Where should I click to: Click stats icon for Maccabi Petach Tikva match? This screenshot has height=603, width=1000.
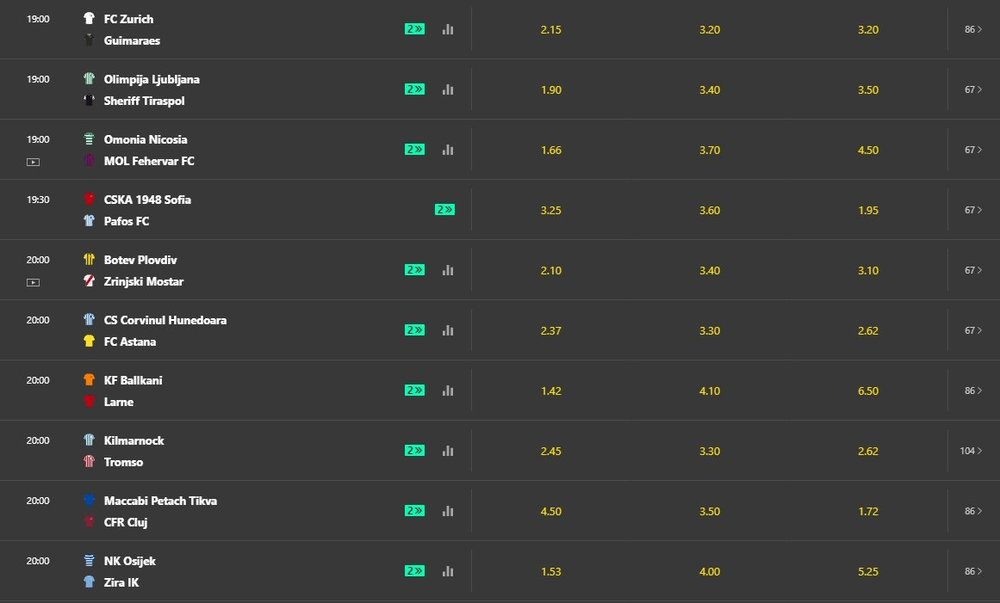pyautogui.click(x=447, y=511)
